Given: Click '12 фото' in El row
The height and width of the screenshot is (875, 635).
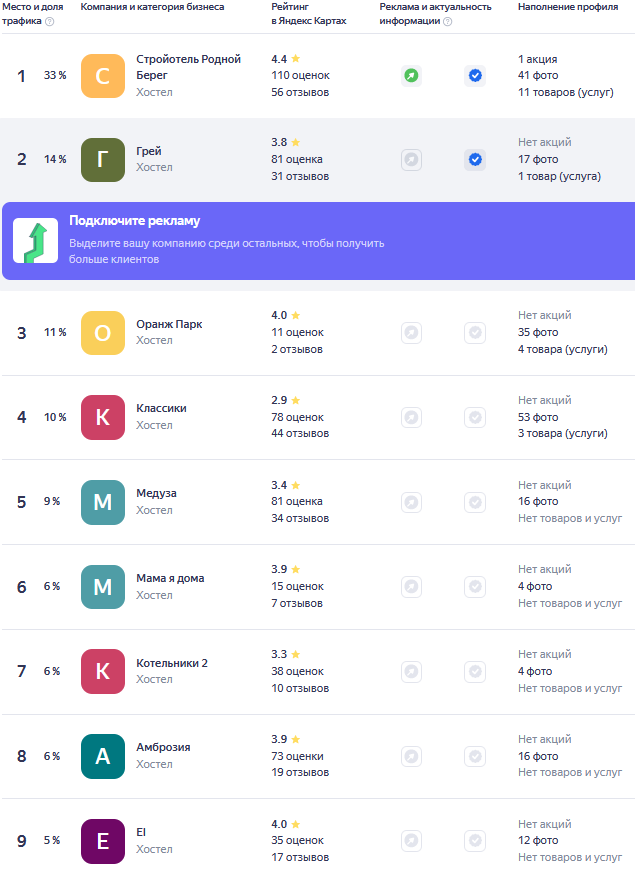Looking at the screenshot, I should [x=538, y=840].
